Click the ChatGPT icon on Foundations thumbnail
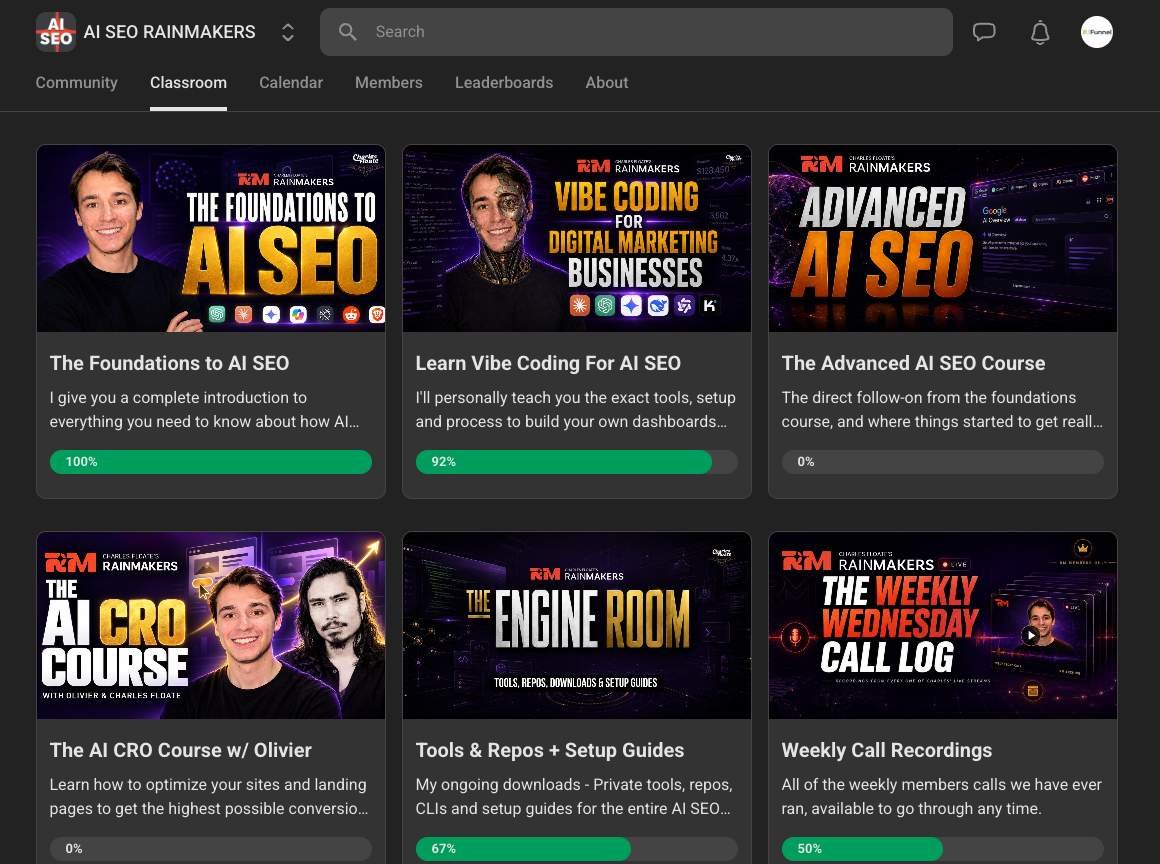1160x864 pixels. (217, 314)
